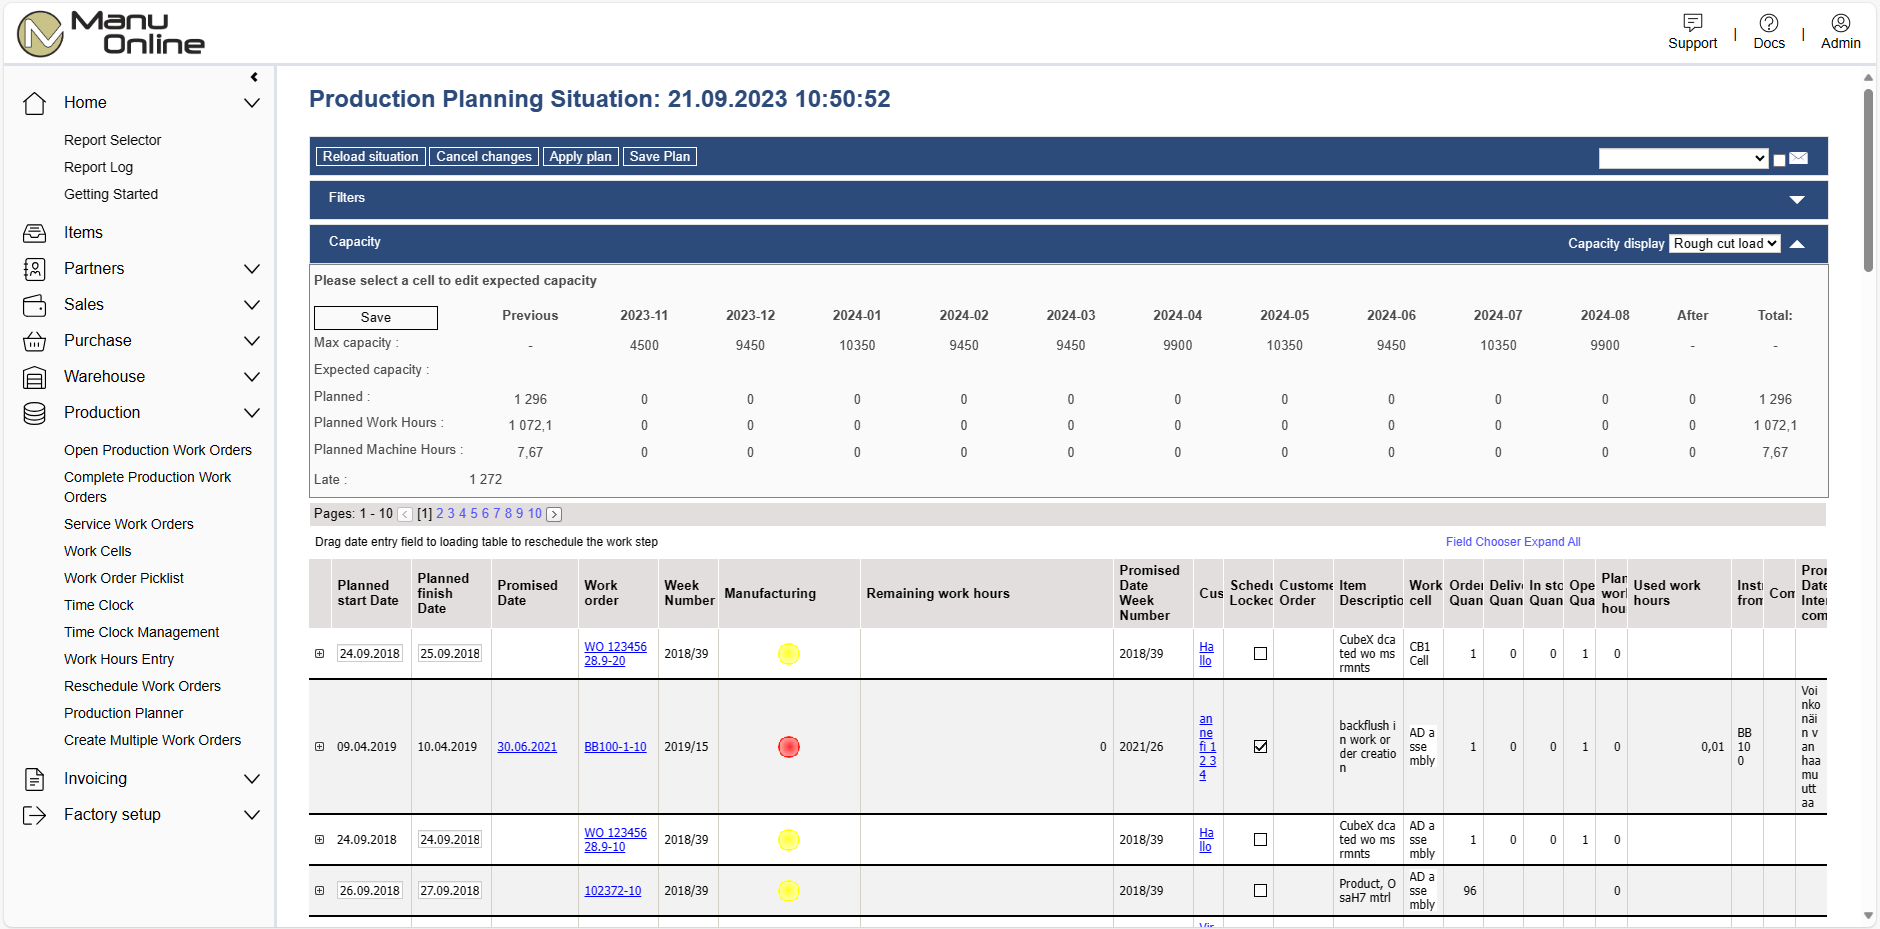
Task: Check Scheduling Locked box for WO 123456 28.9-20
Action: (x=1260, y=654)
